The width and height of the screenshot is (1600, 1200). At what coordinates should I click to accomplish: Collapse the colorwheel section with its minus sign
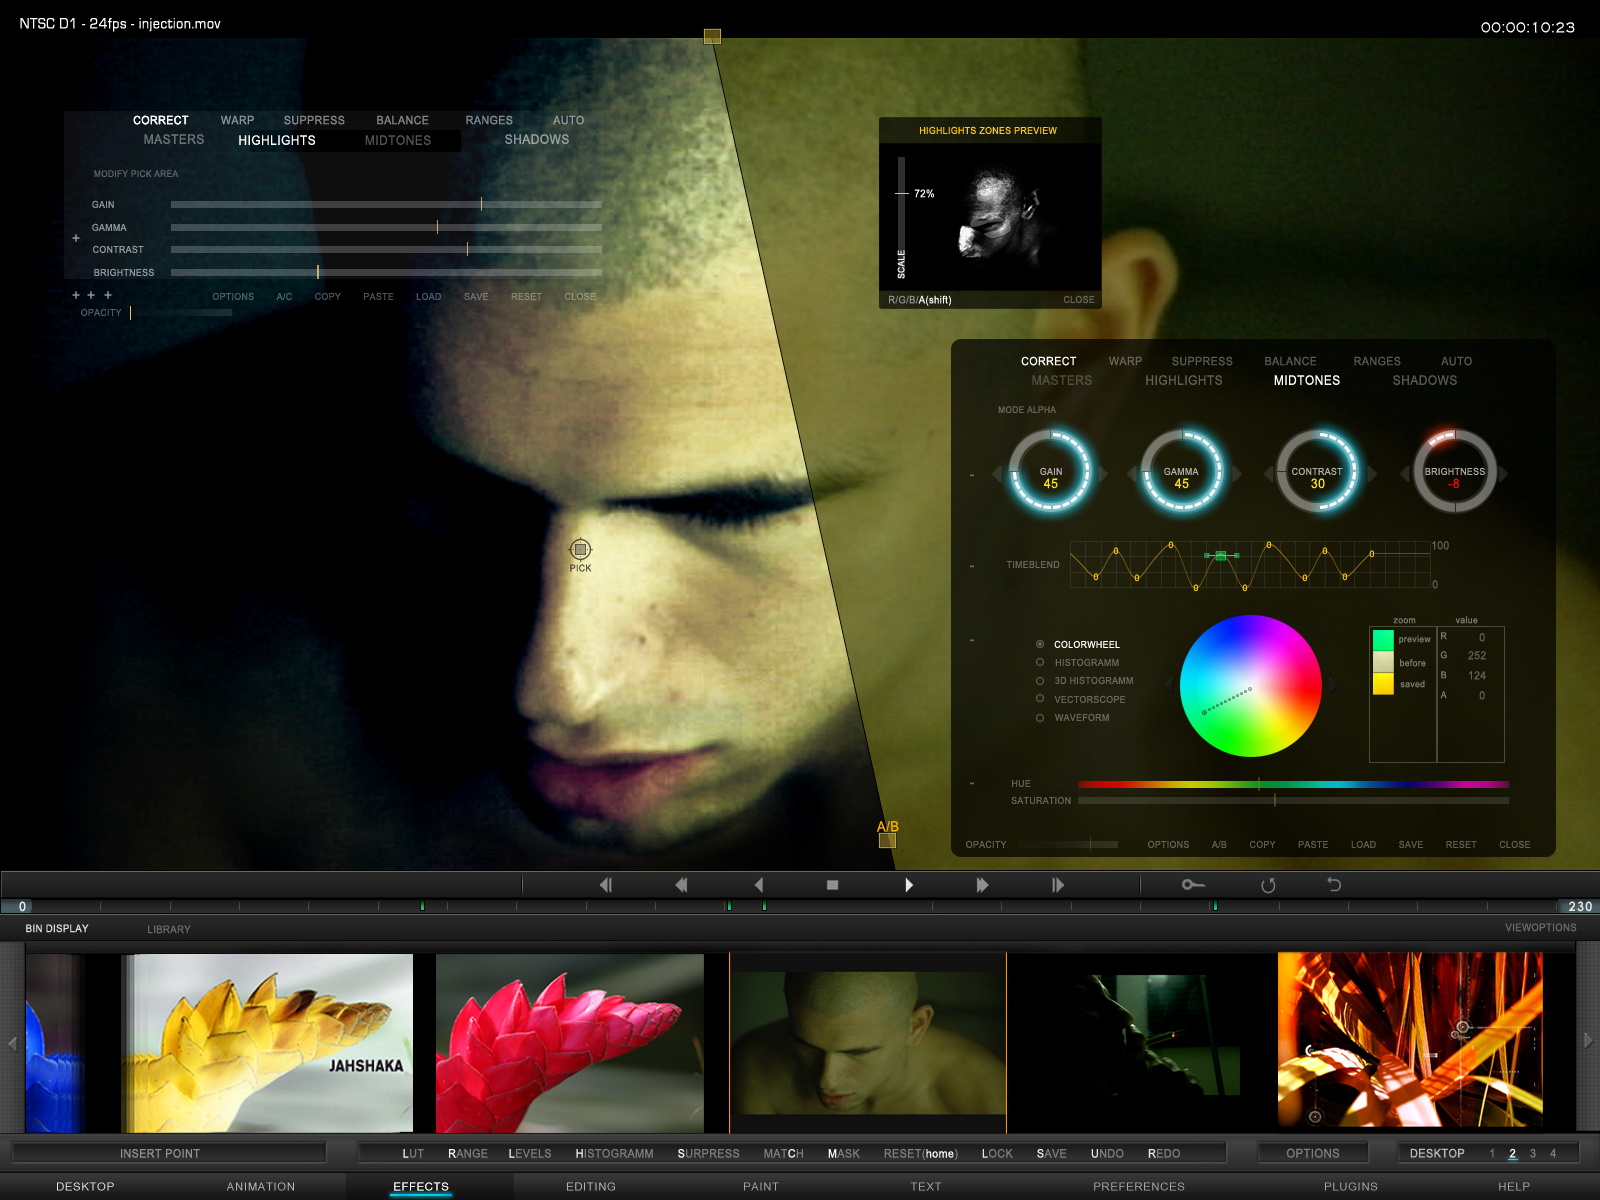pos(972,640)
